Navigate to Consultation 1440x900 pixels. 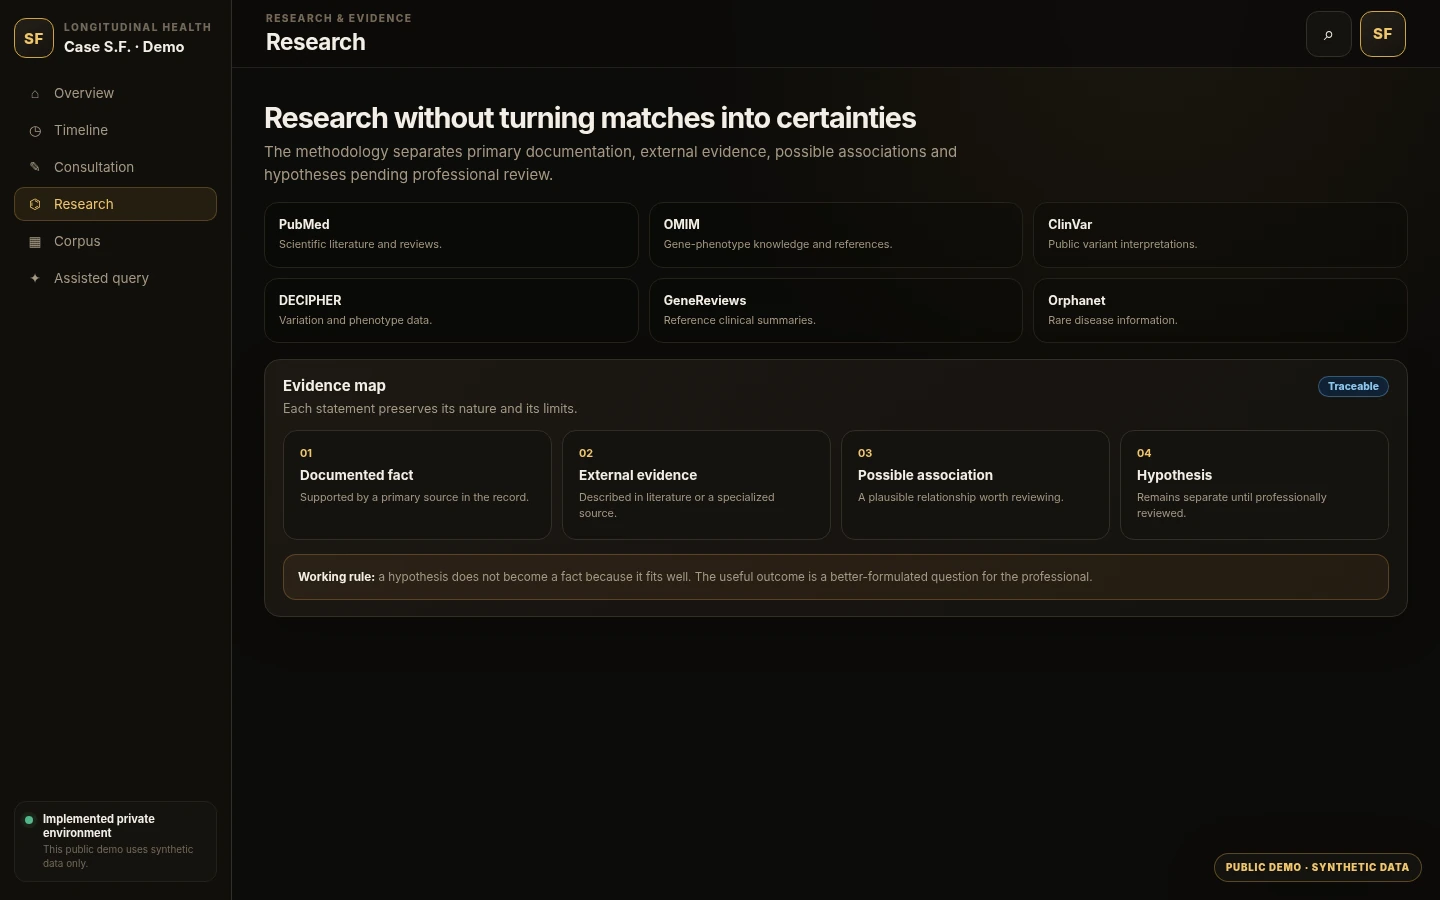click(x=115, y=167)
